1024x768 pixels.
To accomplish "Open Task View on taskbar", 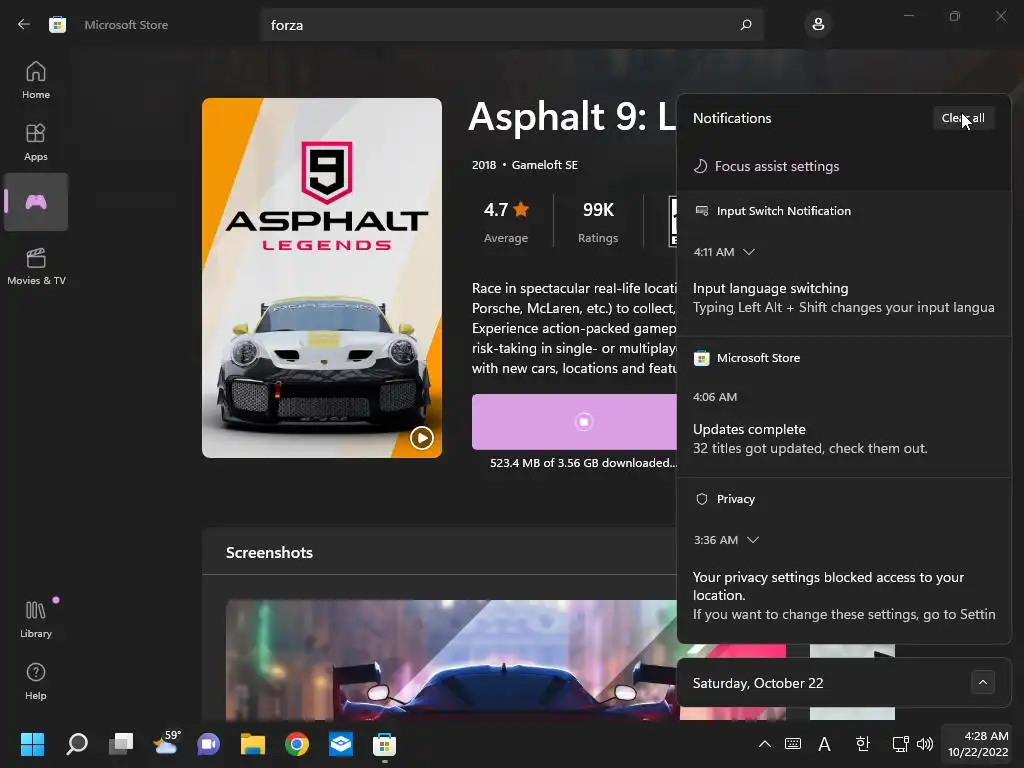I will coord(121,744).
